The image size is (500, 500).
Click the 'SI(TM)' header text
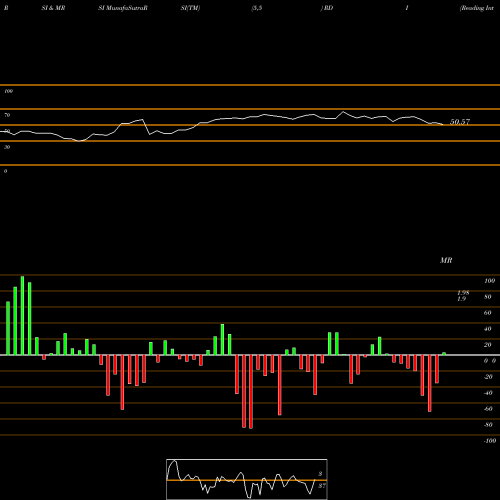point(190,8)
